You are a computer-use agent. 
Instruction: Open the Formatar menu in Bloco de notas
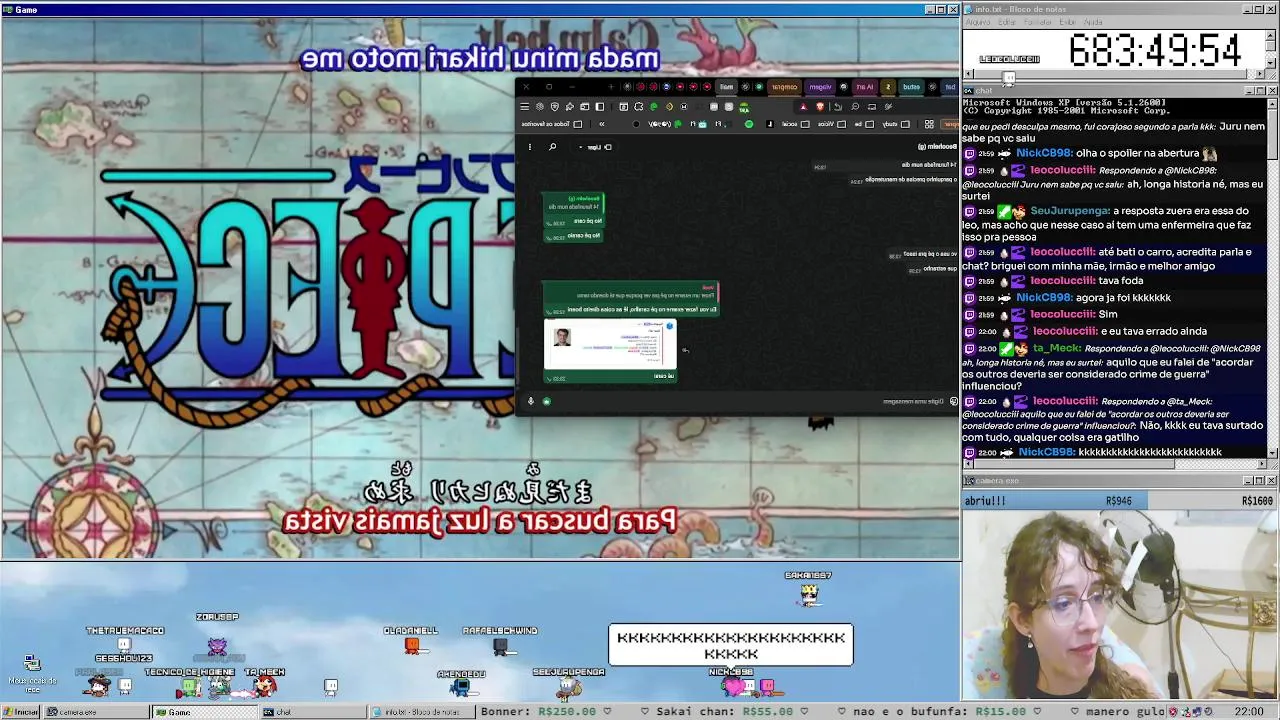point(1038,22)
